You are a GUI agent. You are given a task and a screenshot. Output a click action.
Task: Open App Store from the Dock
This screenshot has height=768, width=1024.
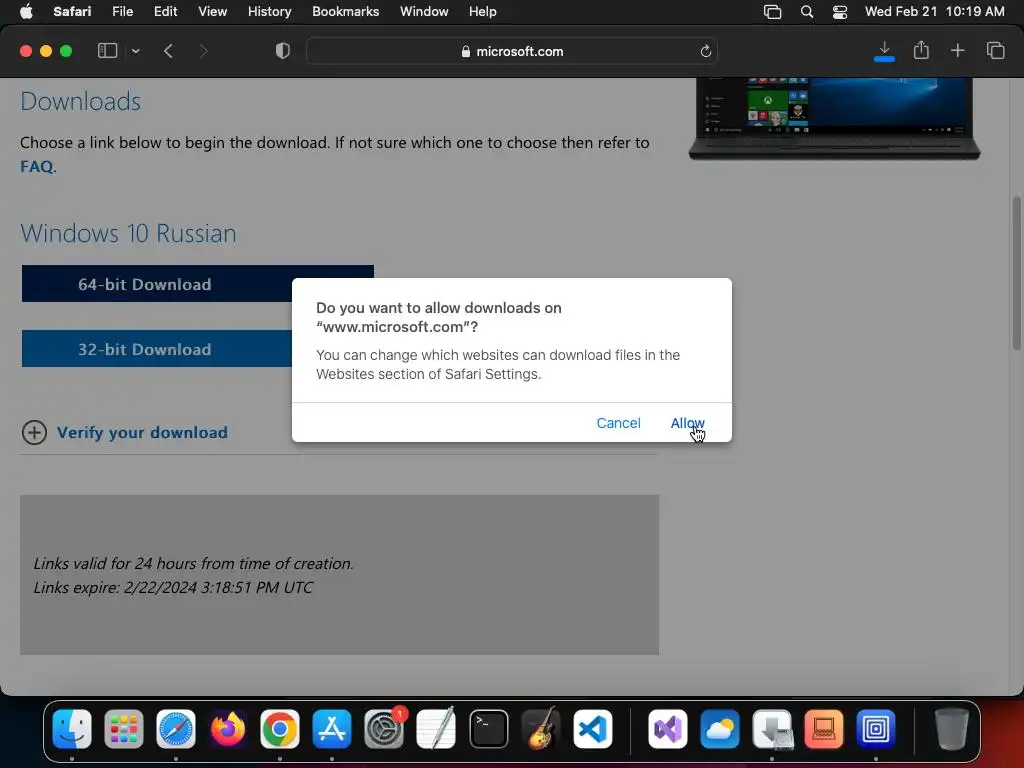coord(332,729)
